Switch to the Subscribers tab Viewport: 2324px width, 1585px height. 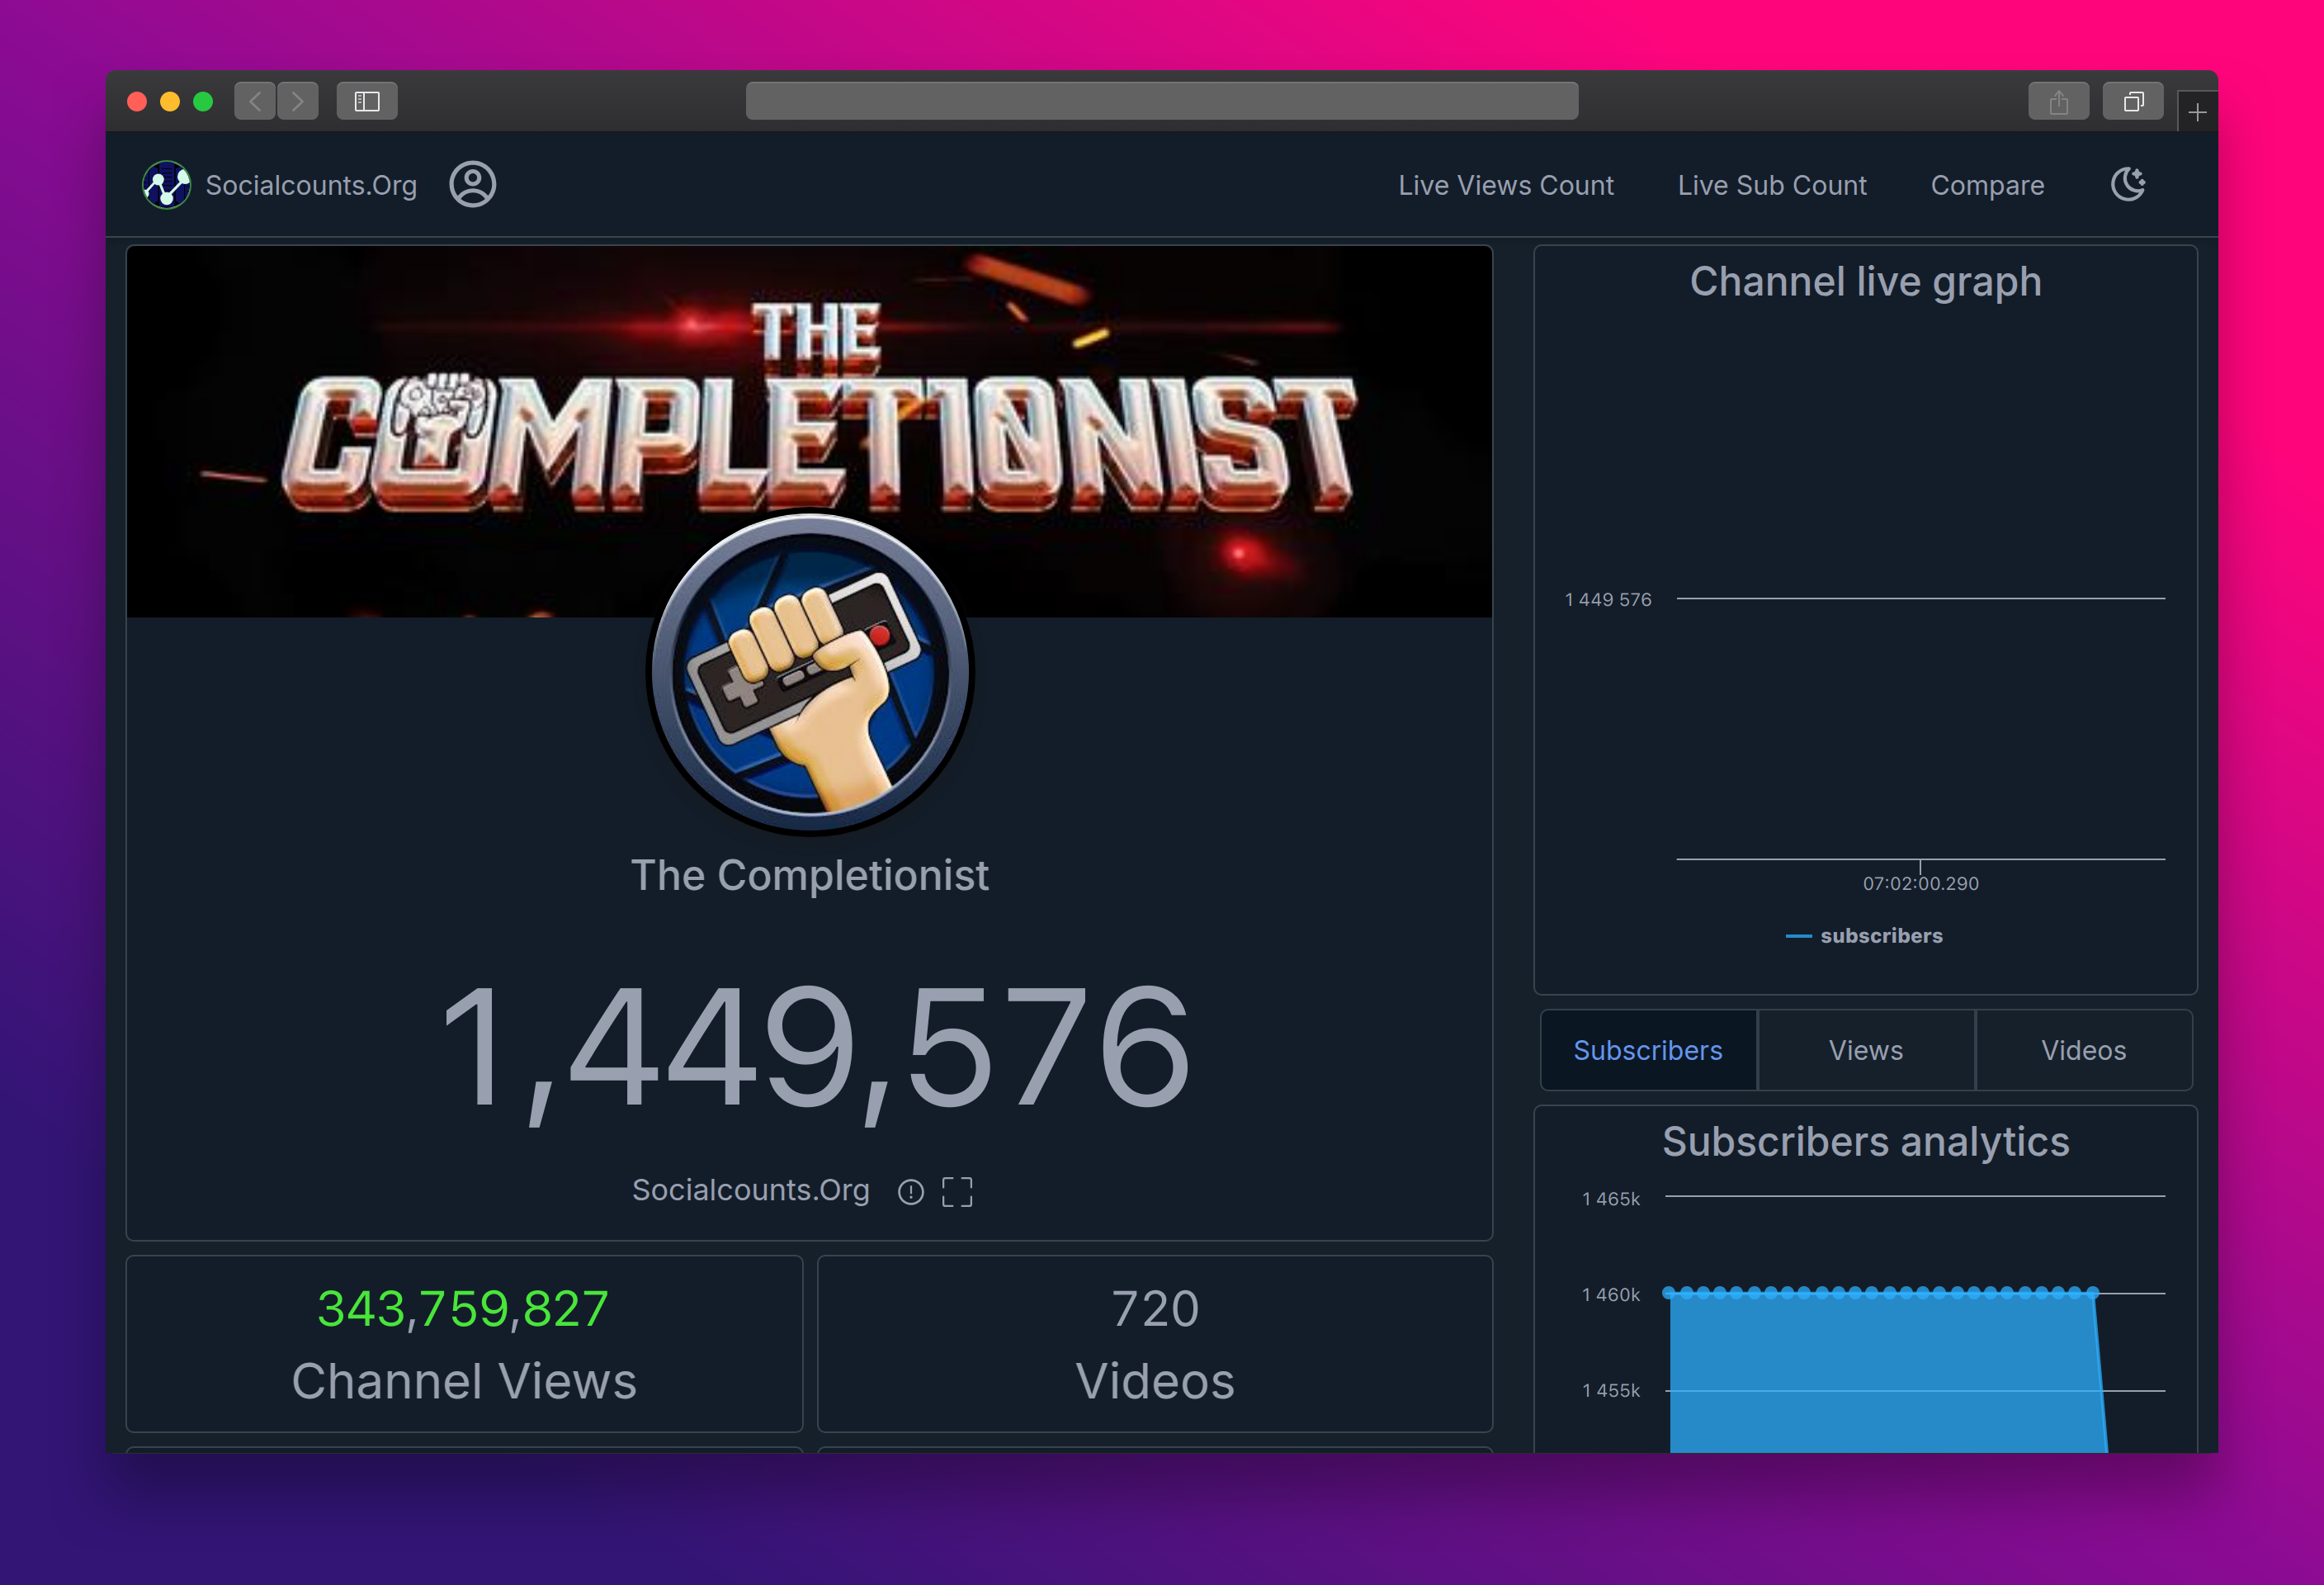1648,1050
